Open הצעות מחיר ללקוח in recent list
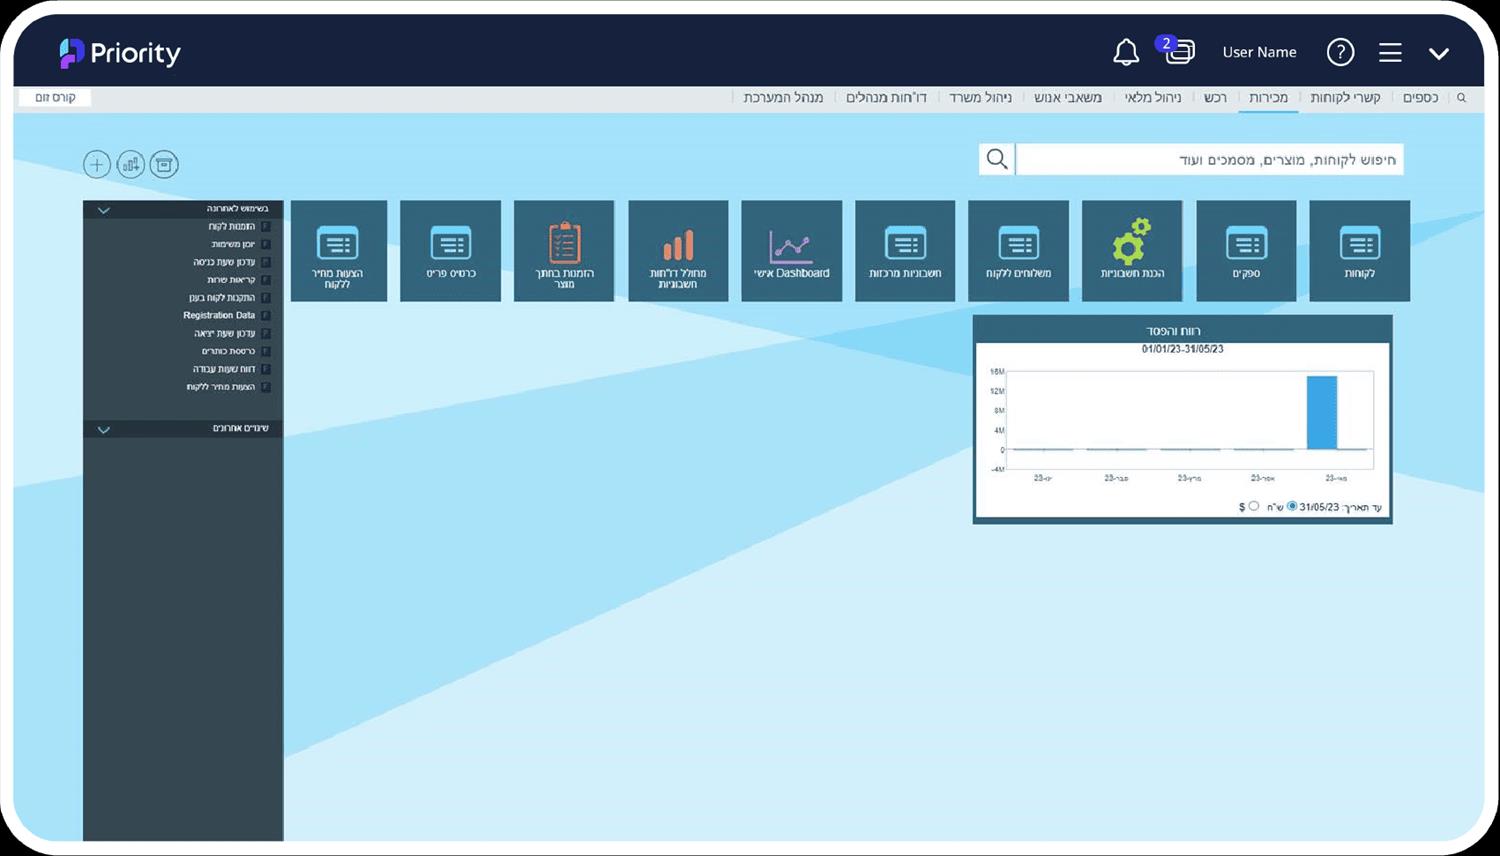1500x856 pixels. (221, 387)
